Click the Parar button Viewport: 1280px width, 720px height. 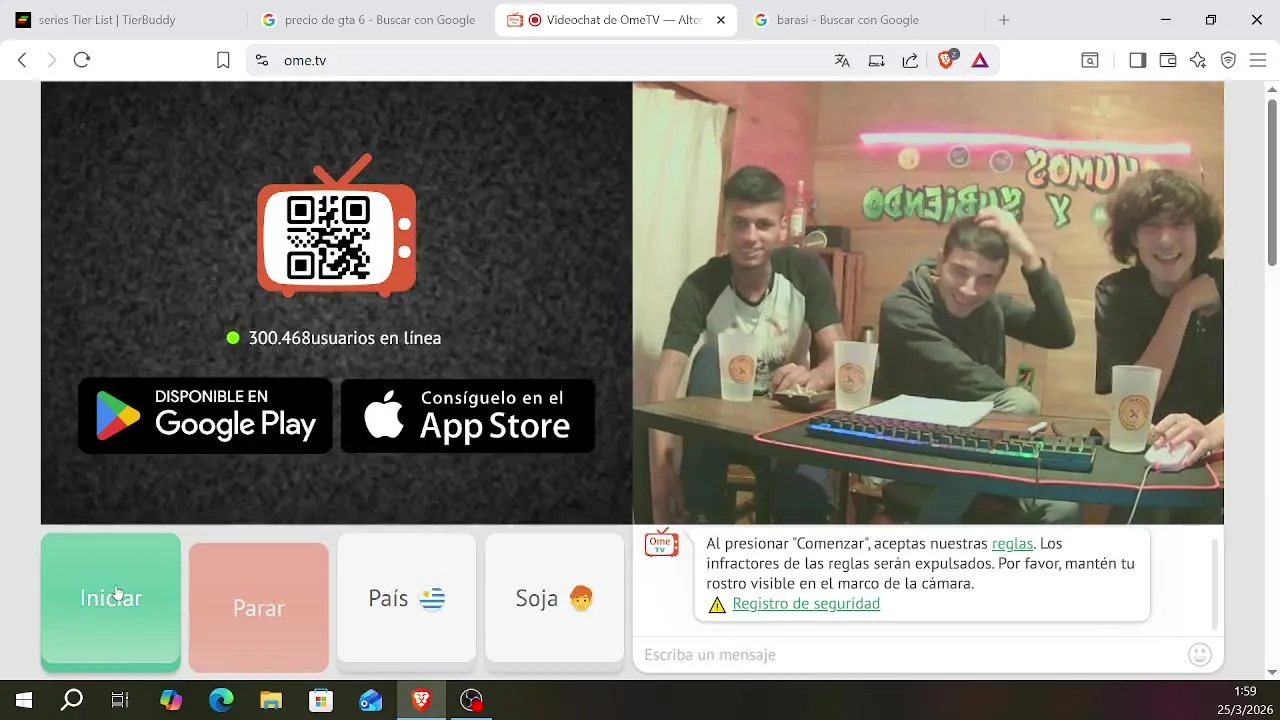(258, 607)
